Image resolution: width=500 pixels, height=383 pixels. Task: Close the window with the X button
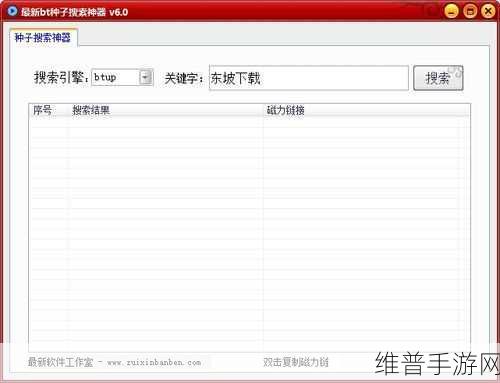pos(488,11)
